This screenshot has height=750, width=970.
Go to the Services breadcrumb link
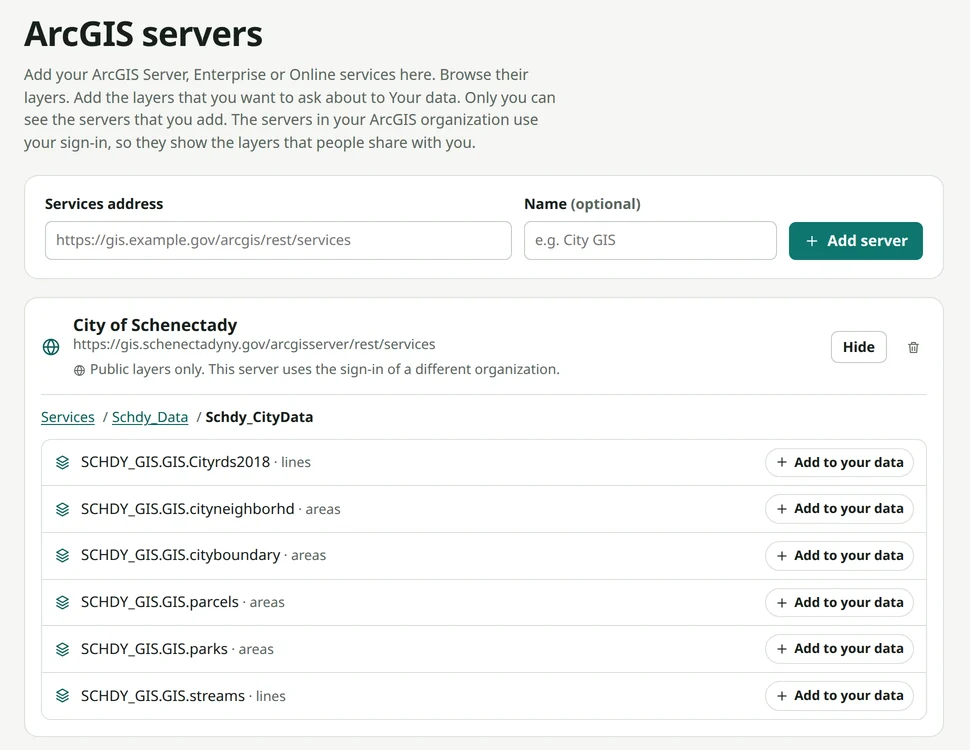coord(67,417)
